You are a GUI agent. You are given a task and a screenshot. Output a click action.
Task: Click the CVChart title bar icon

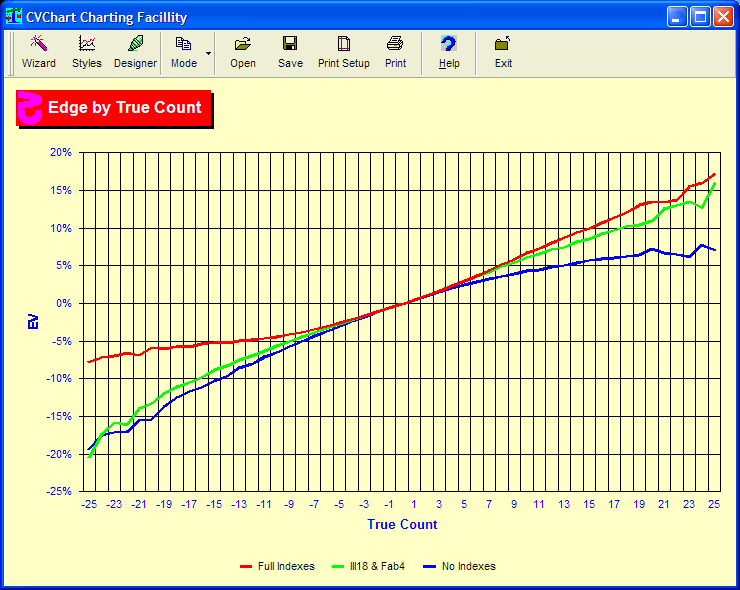[x=14, y=17]
